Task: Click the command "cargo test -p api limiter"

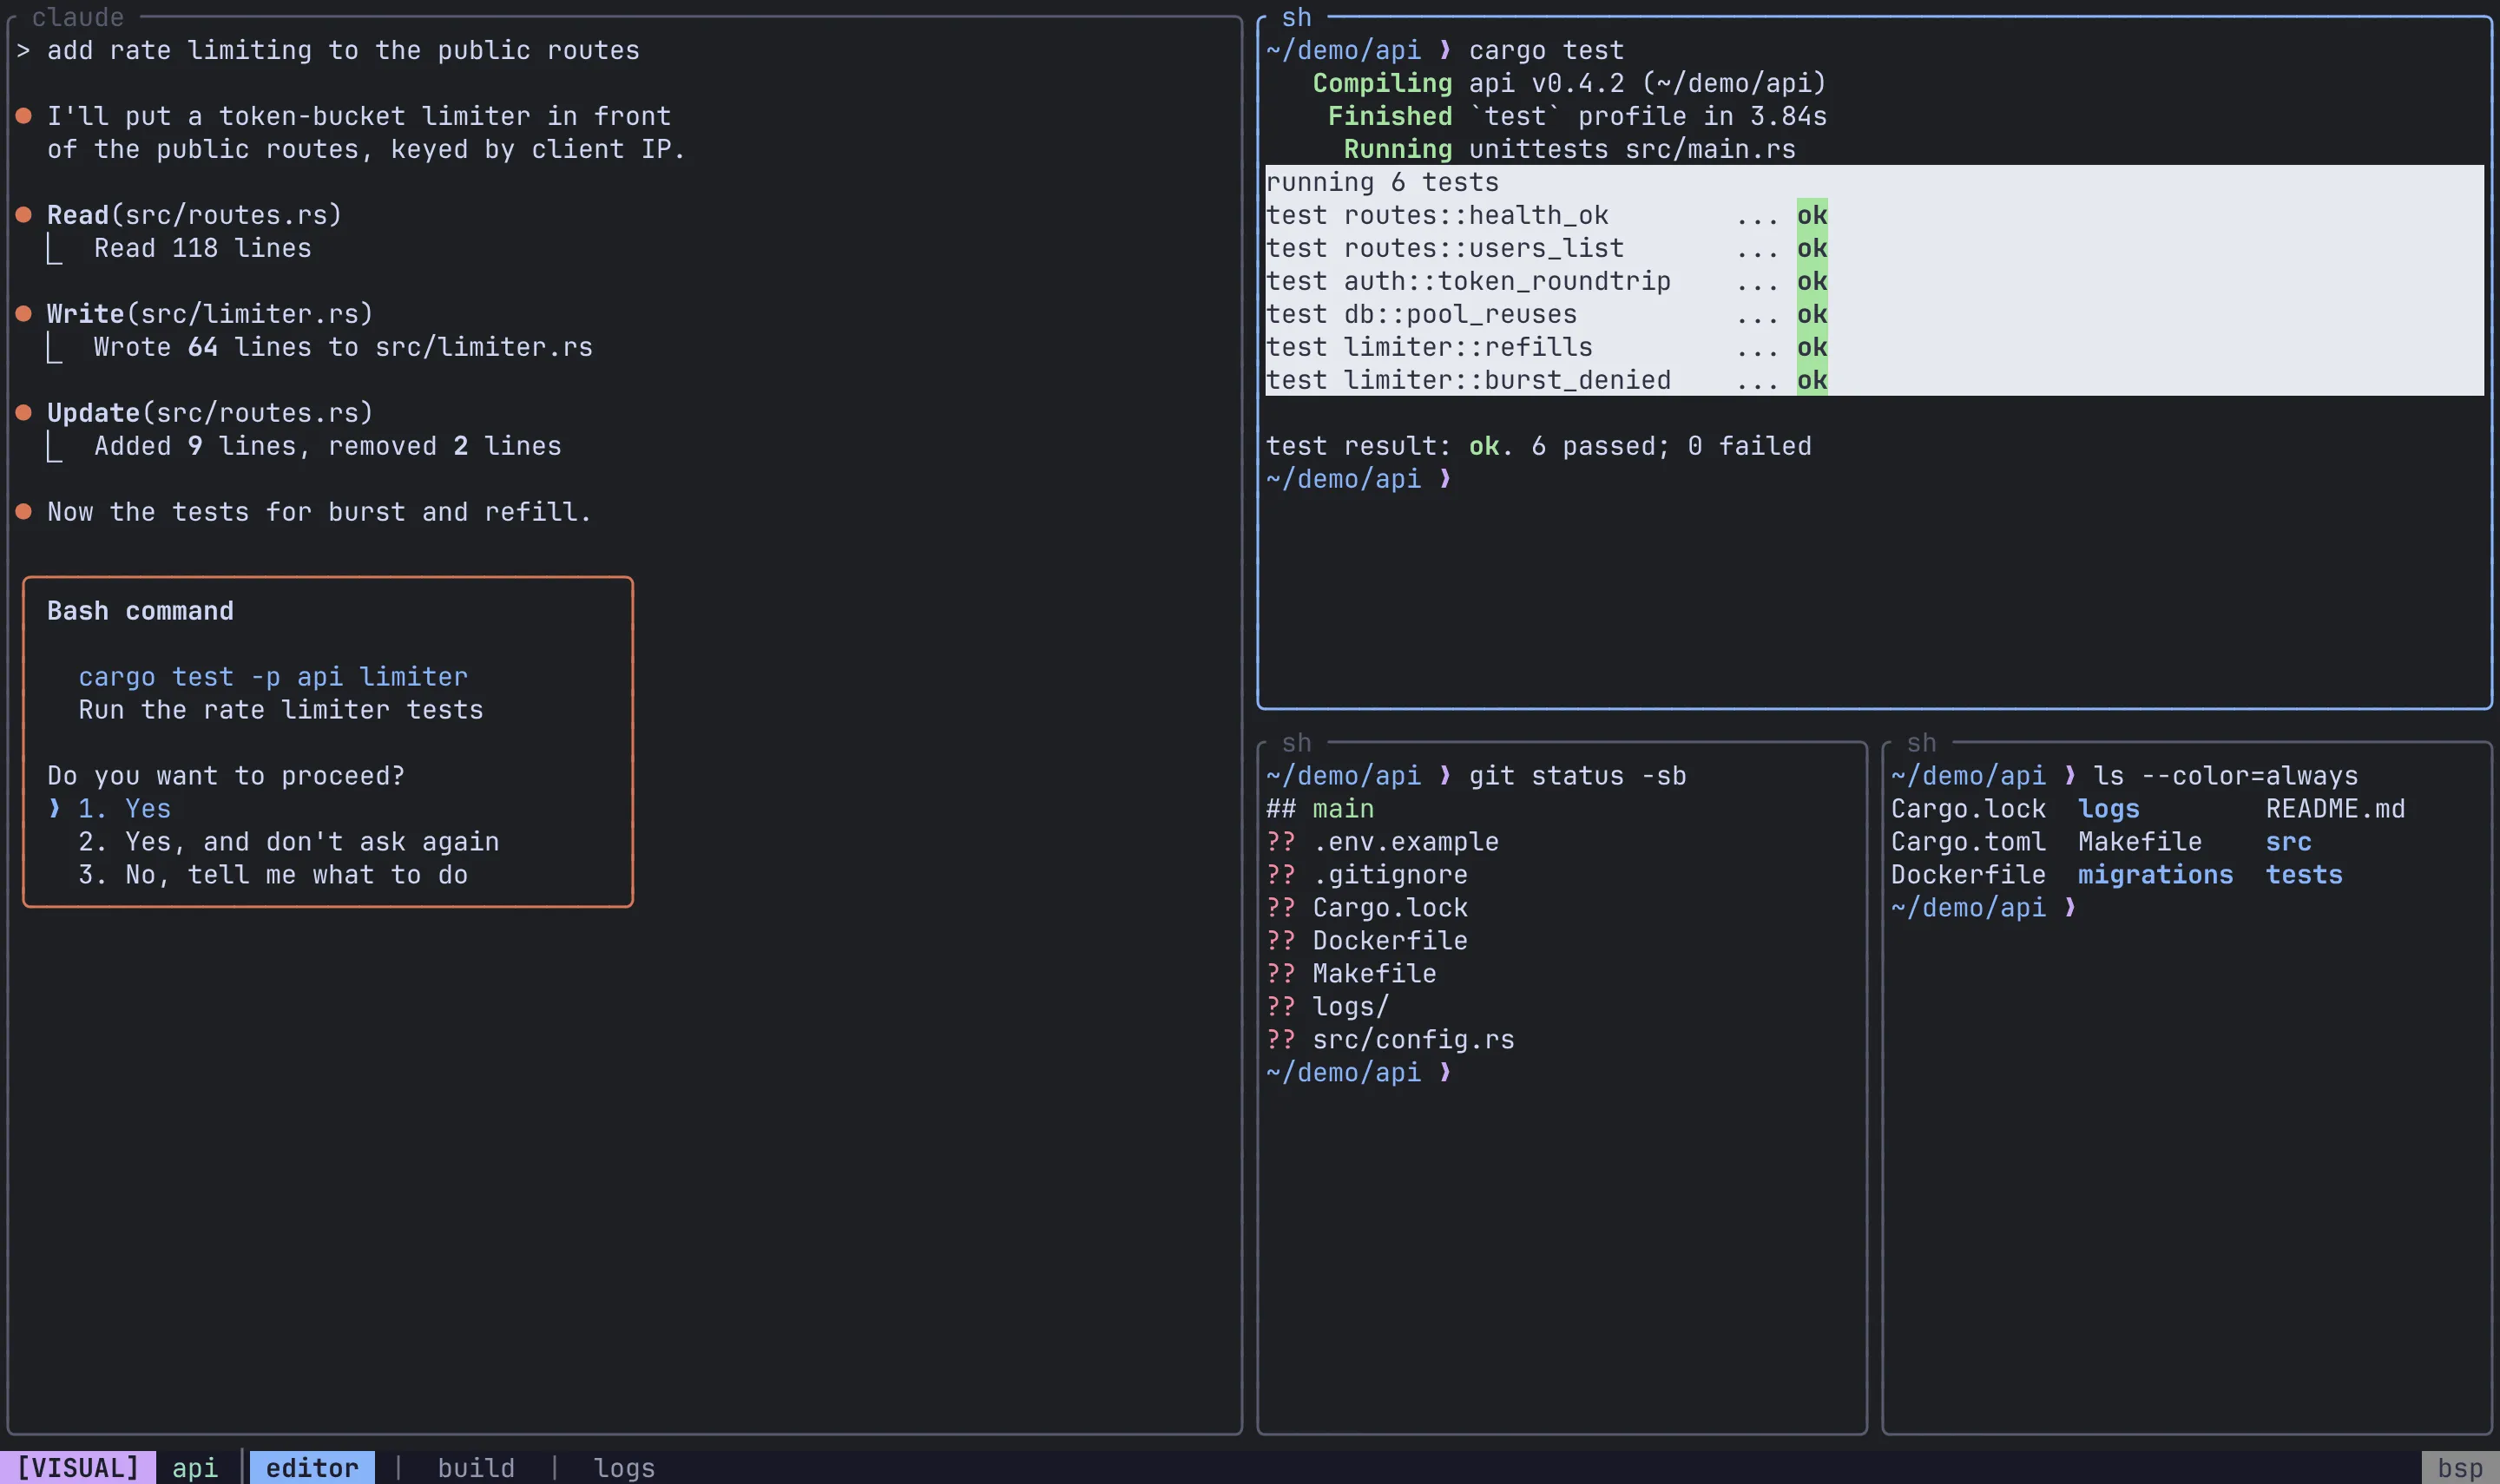Action: 273,677
